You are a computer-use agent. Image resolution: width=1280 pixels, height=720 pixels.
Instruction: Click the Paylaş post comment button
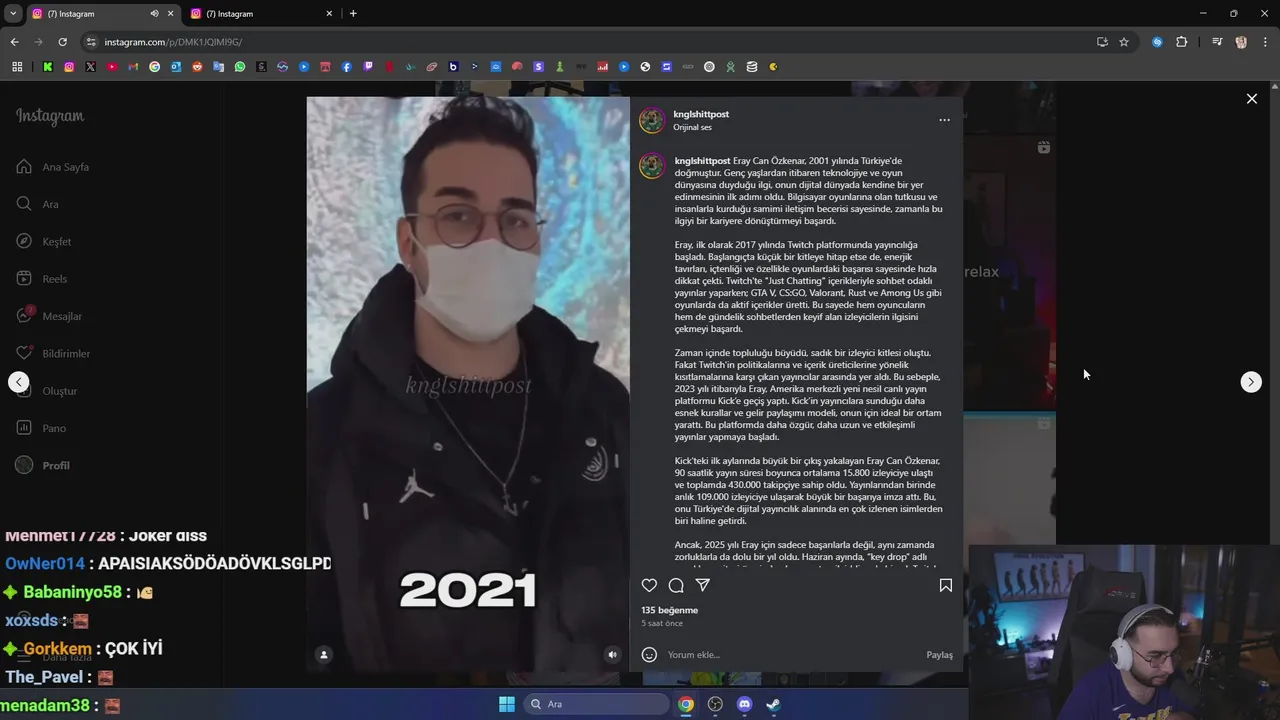pyautogui.click(x=939, y=655)
